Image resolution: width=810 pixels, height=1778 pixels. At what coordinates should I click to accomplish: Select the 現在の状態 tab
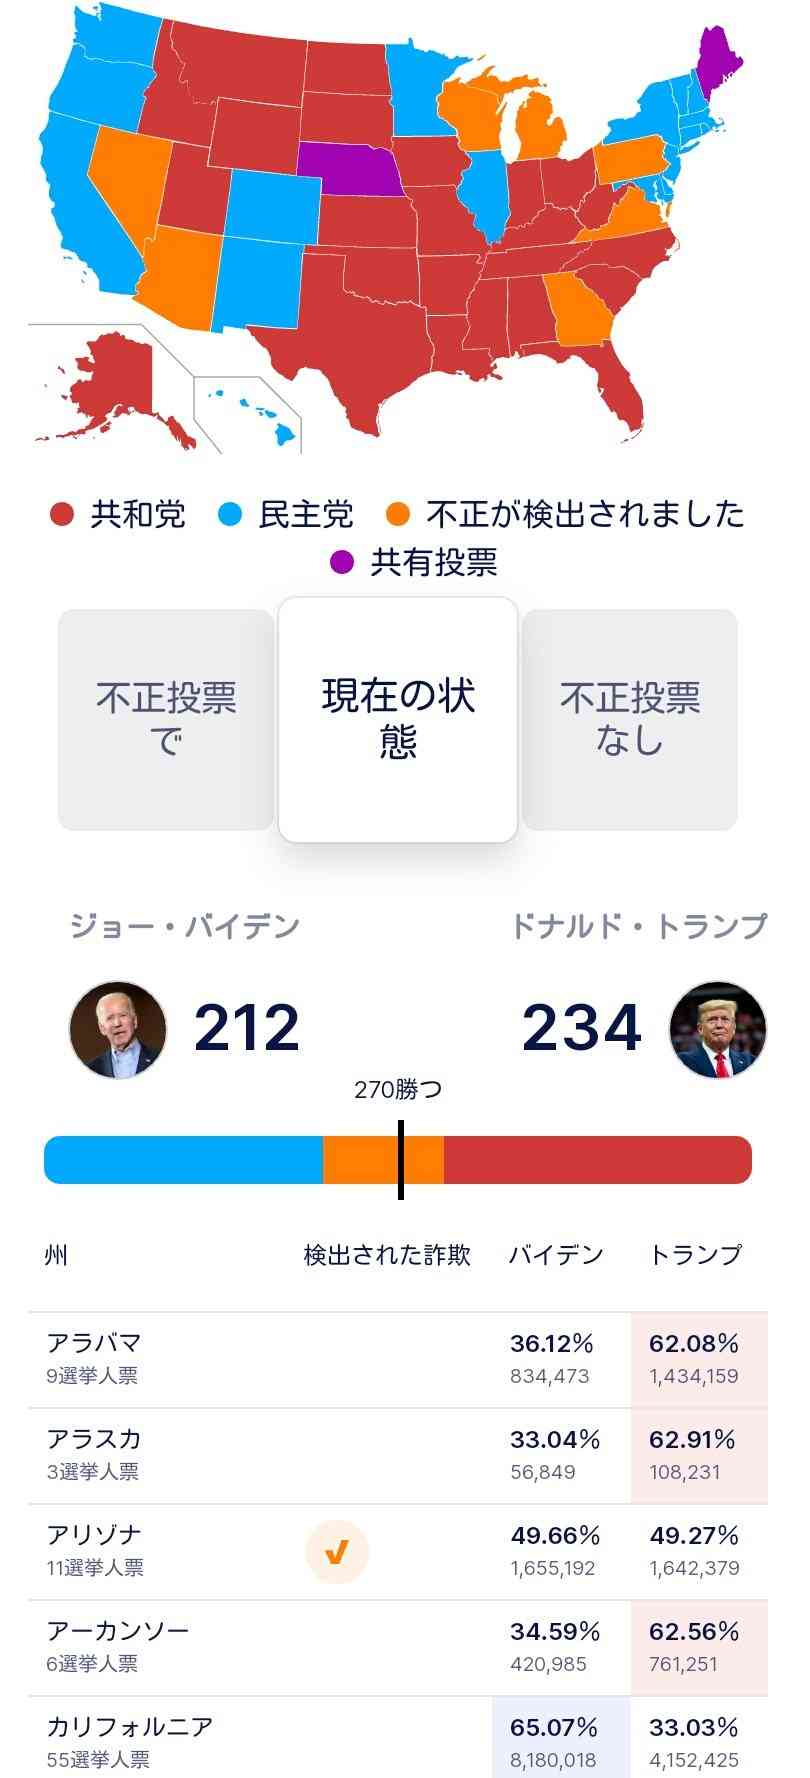[x=398, y=720]
